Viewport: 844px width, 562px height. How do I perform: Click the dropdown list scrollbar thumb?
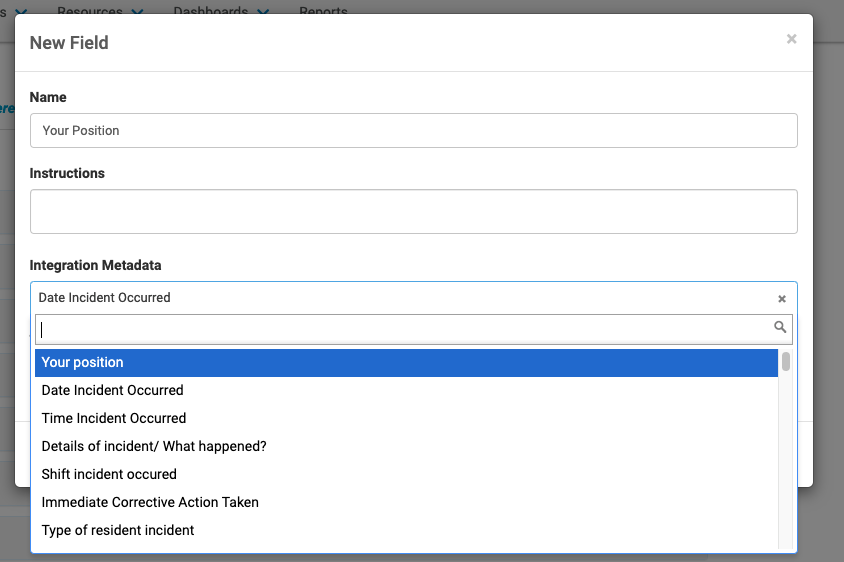click(x=786, y=361)
